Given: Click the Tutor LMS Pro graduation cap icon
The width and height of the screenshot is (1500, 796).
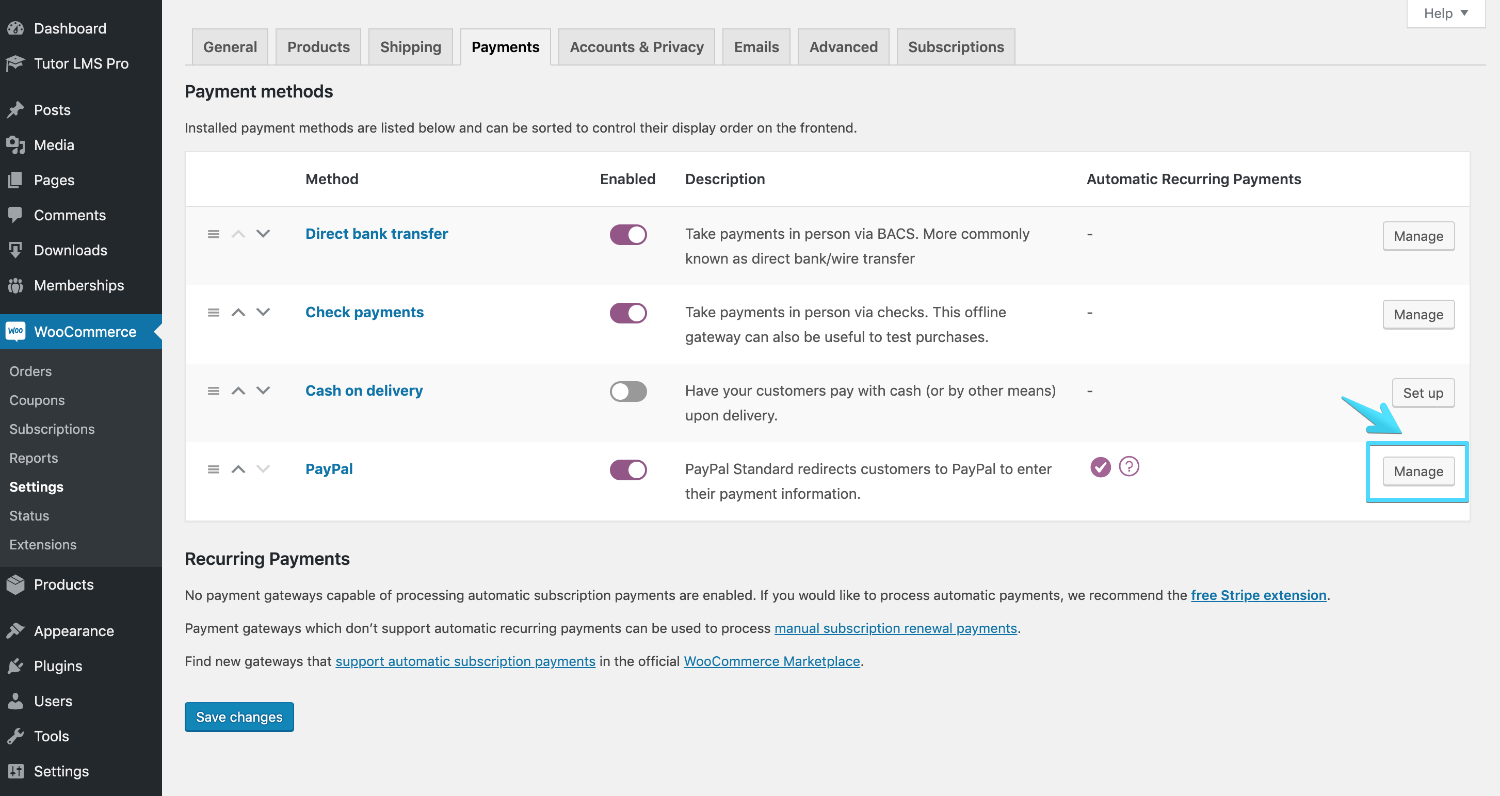Looking at the screenshot, I should tap(15, 63).
